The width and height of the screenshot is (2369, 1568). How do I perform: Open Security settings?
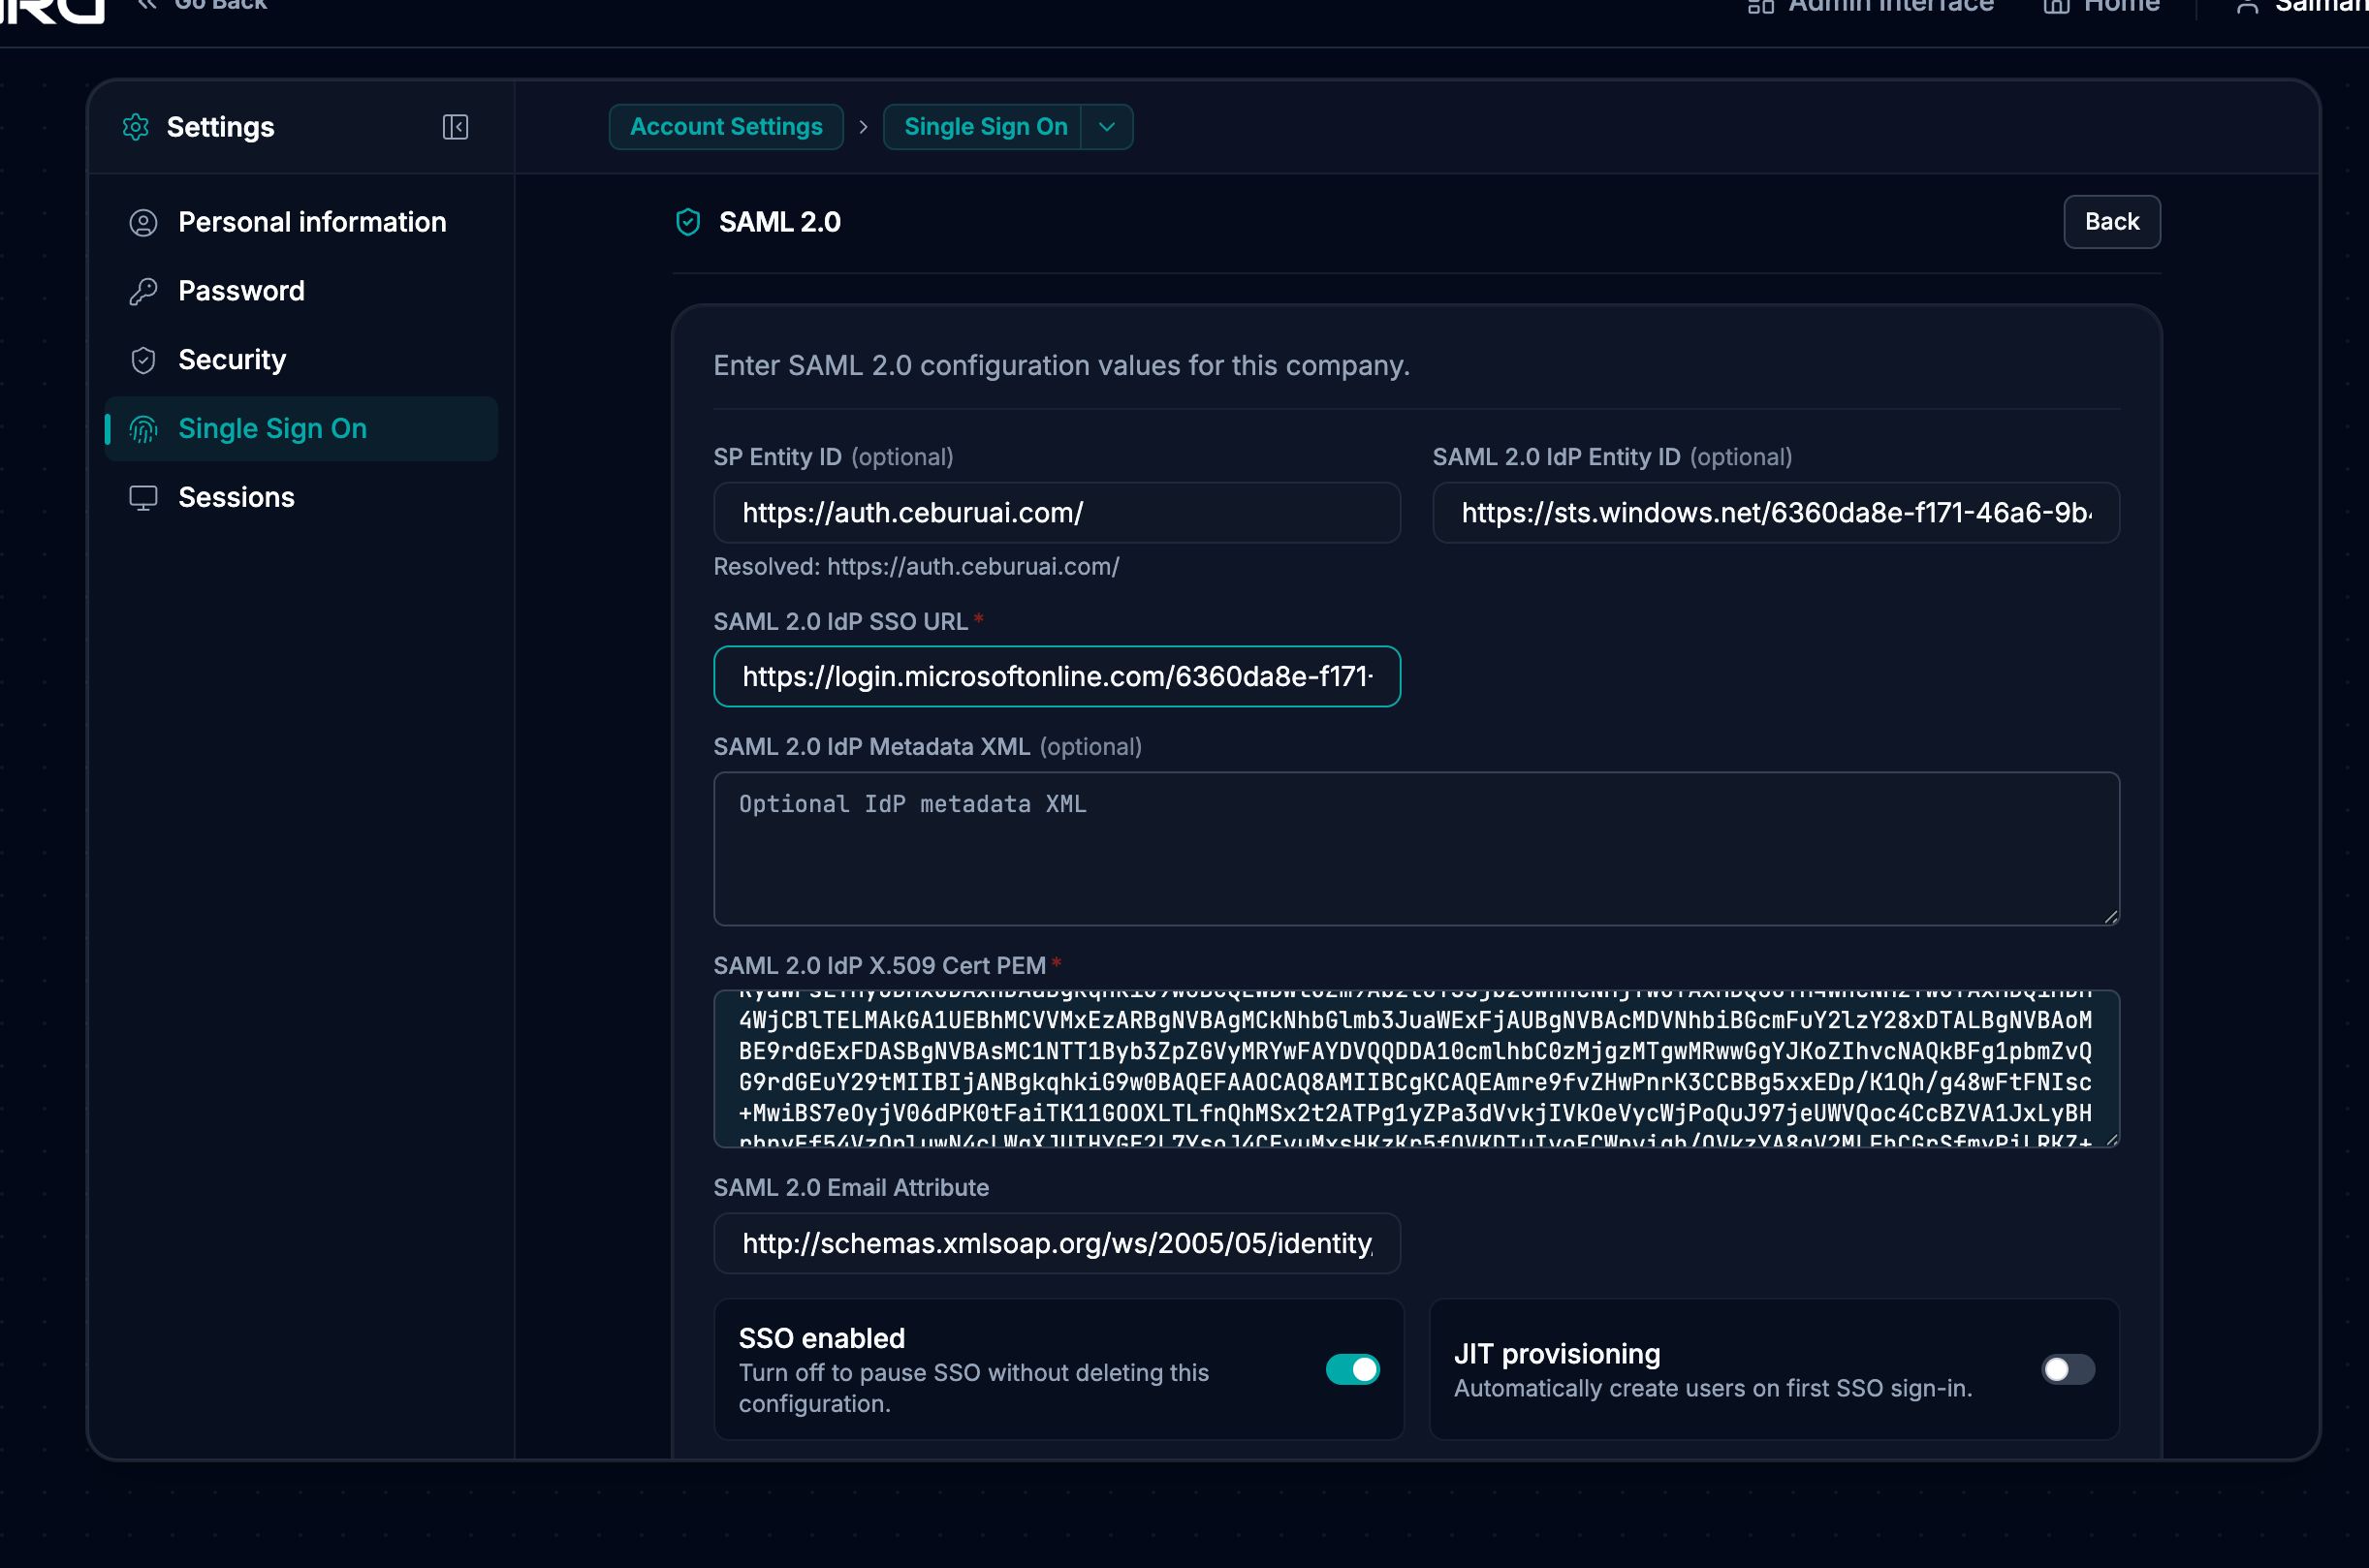301,360
